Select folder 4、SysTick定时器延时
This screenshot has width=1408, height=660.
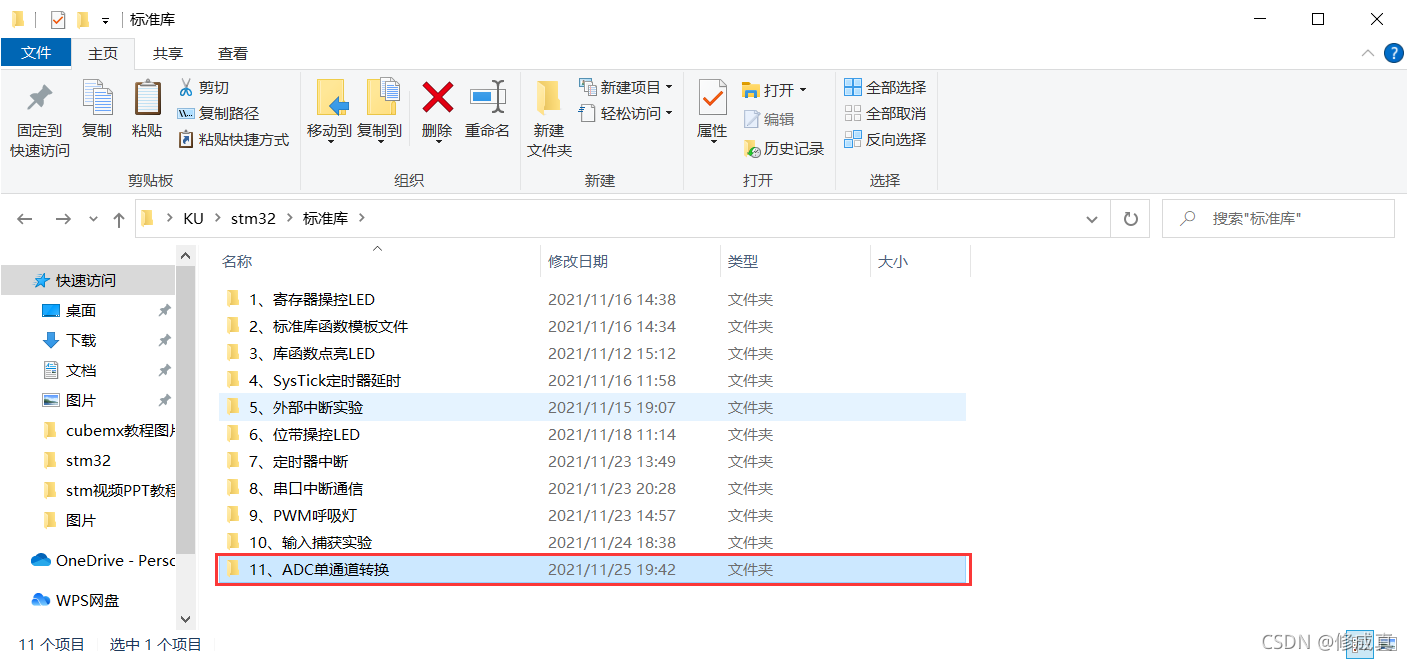coord(593,380)
